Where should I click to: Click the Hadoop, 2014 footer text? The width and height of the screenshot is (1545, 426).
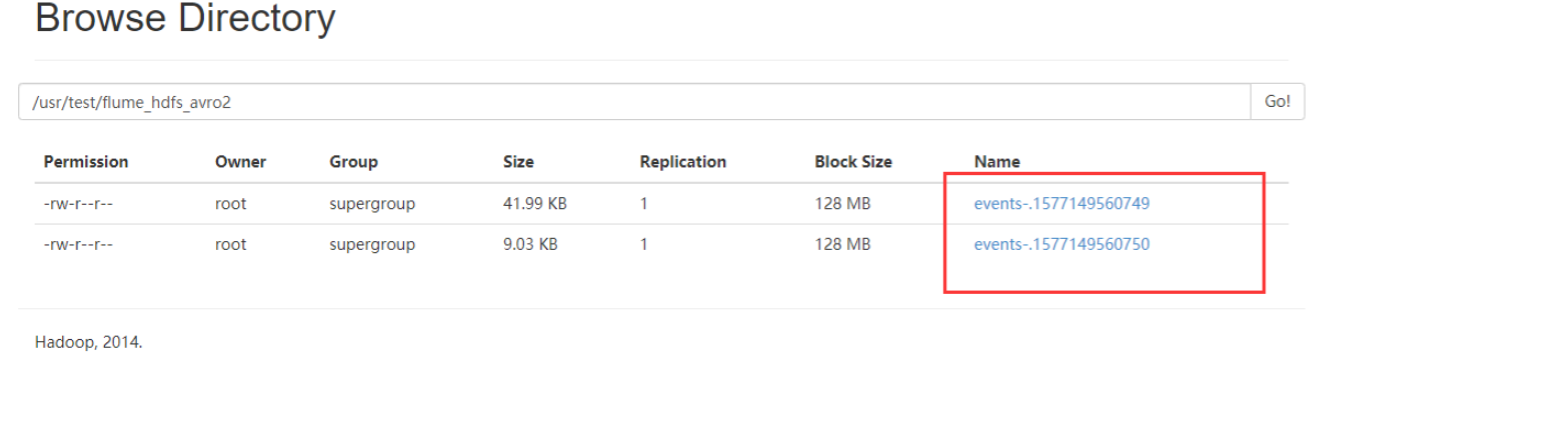89,342
